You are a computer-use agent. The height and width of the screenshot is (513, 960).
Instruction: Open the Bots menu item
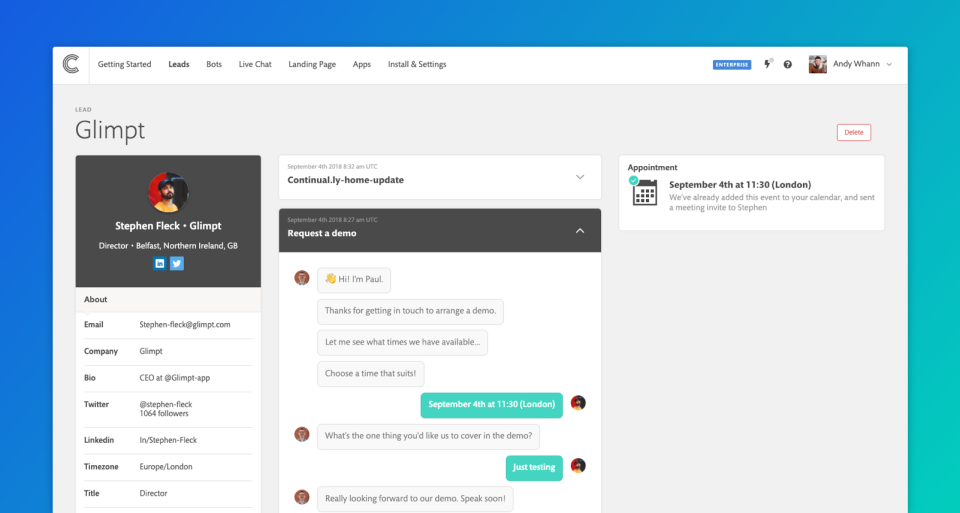point(214,64)
